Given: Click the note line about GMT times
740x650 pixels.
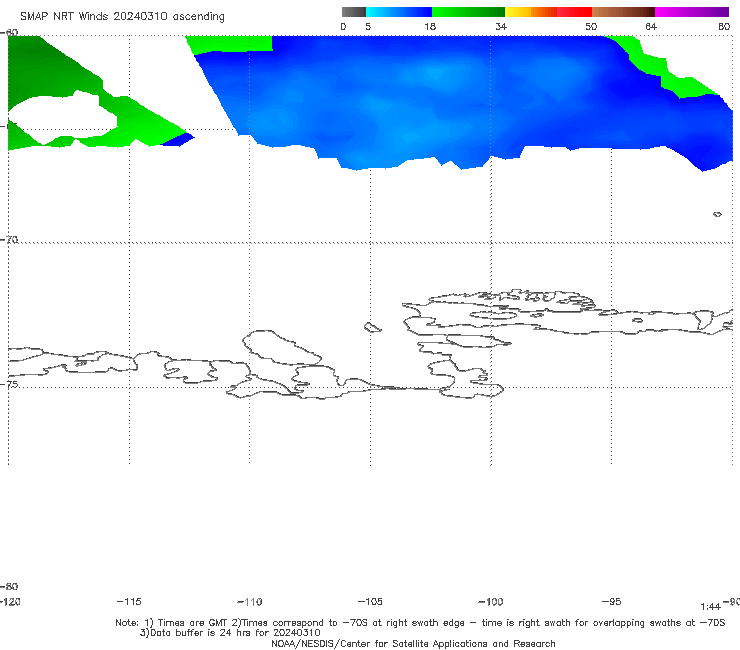Looking at the screenshot, I should click(420, 623).
